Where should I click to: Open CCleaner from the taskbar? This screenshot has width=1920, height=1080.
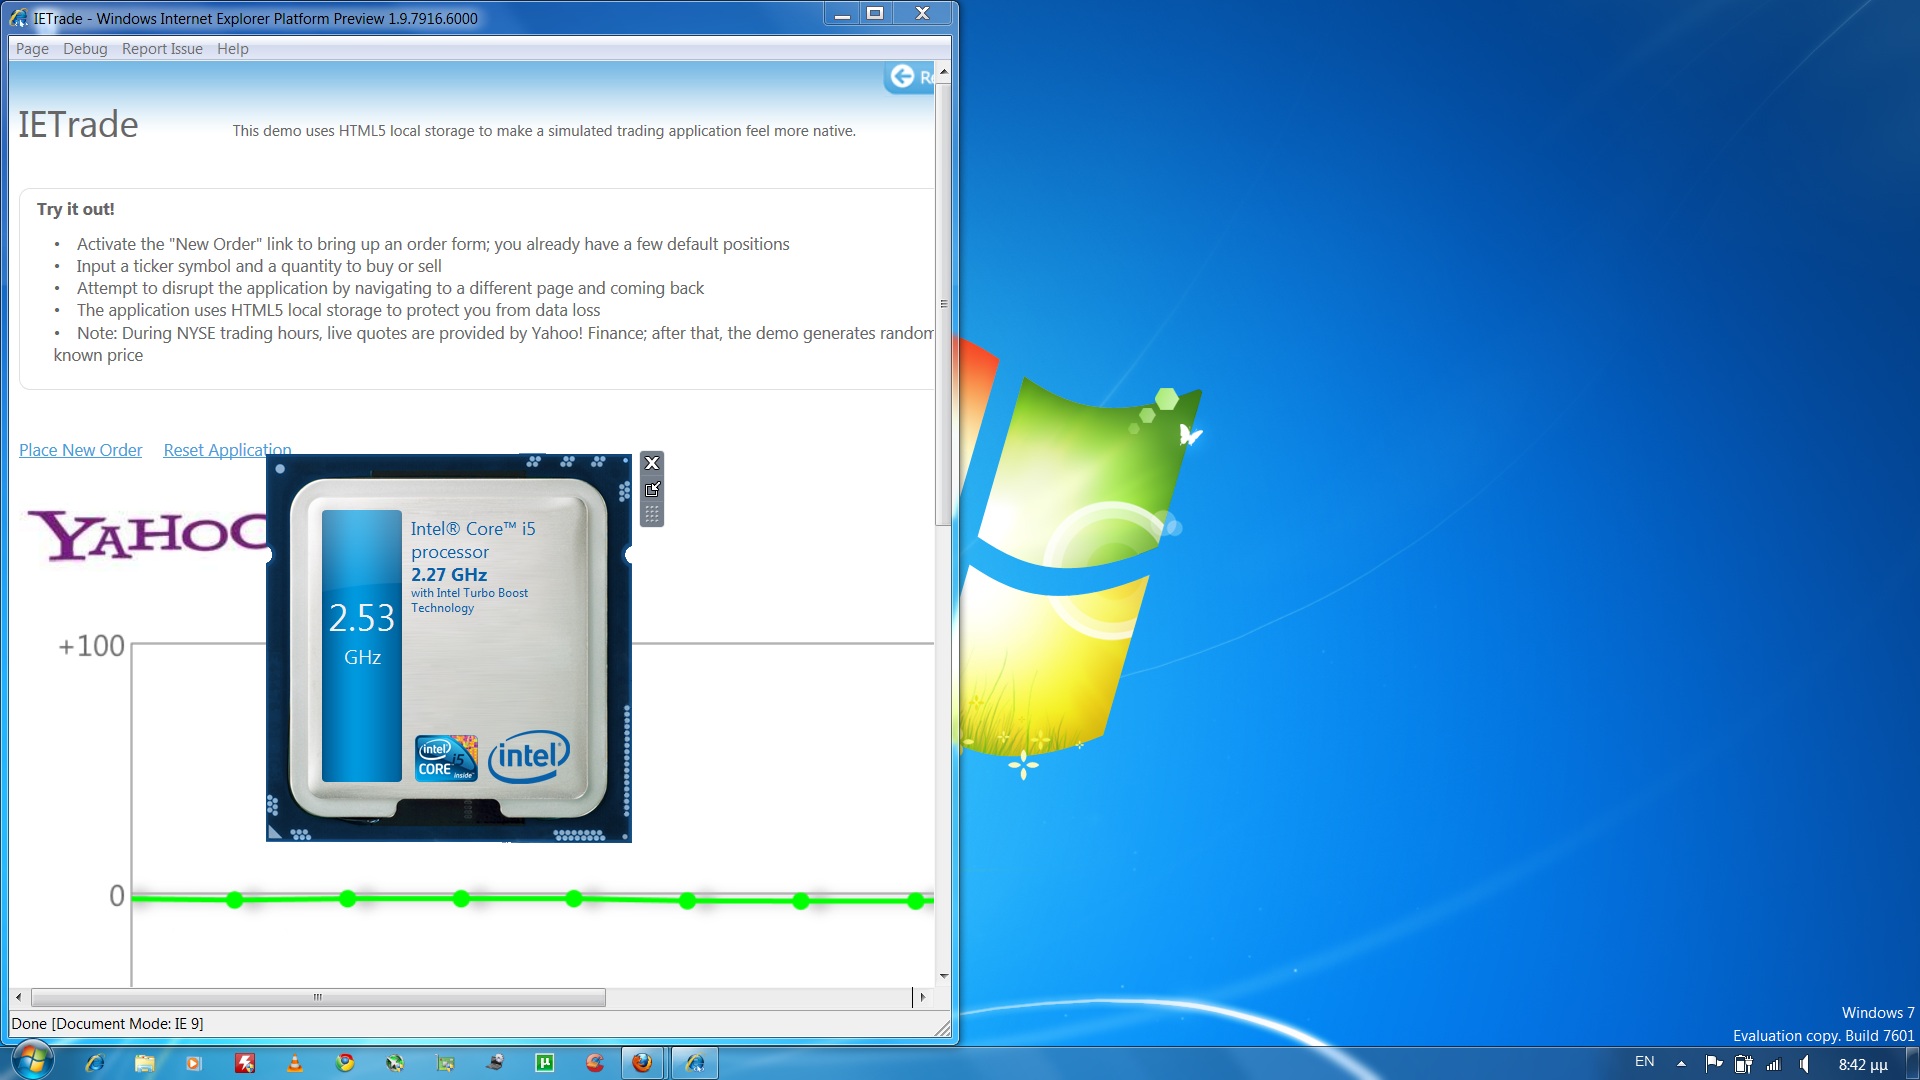click(595, 1063)
